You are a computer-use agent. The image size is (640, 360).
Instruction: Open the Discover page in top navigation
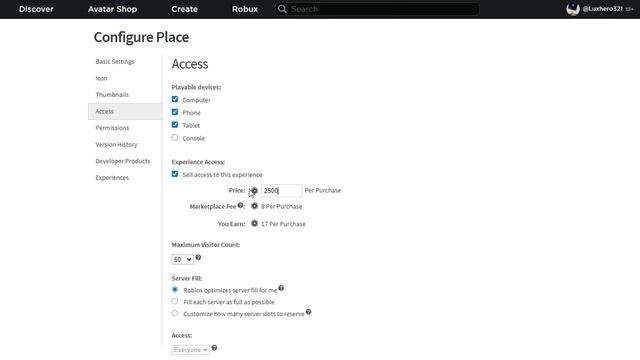pos(36,9)
